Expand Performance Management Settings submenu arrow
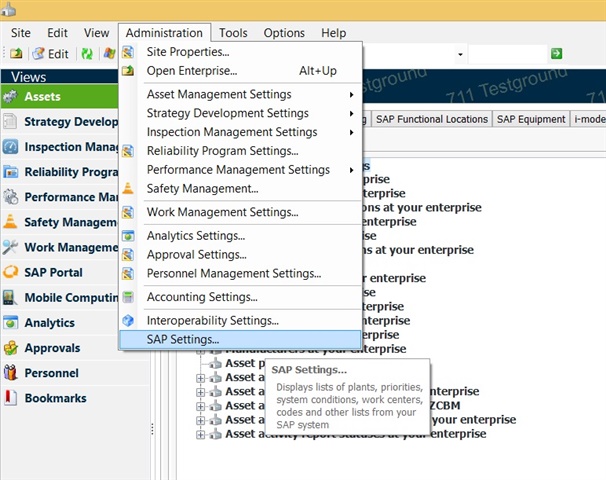606x480 pixels. 351,170
